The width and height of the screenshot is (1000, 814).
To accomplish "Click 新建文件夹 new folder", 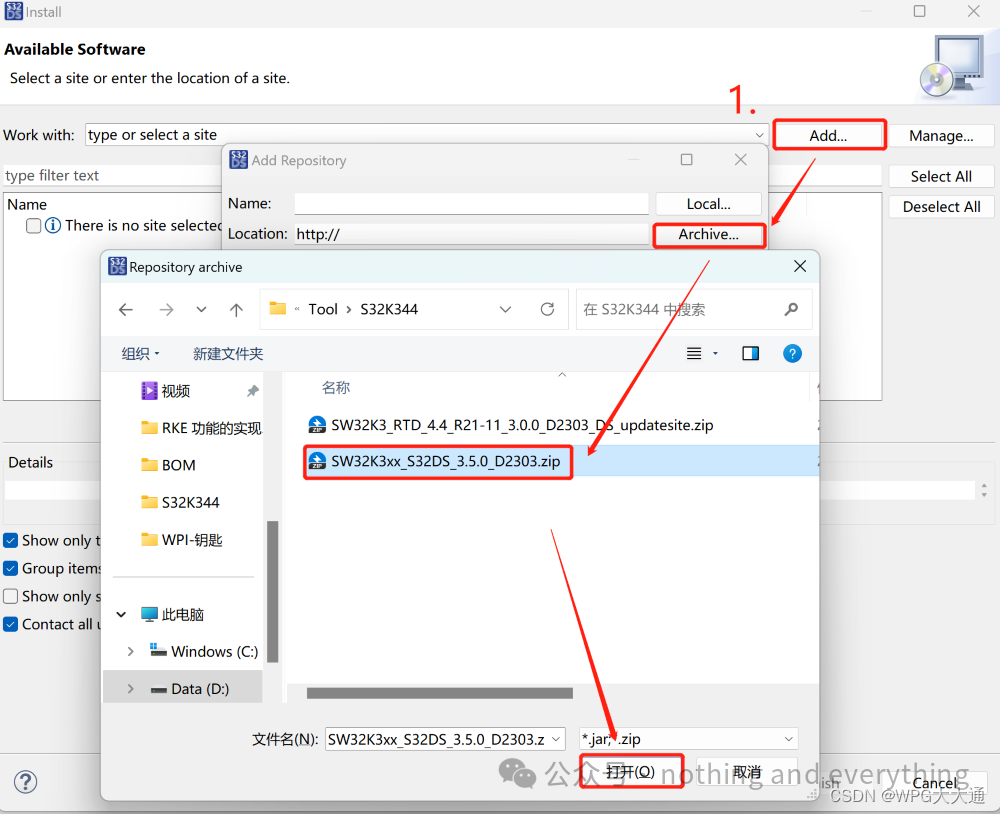I will pos(228,353).
